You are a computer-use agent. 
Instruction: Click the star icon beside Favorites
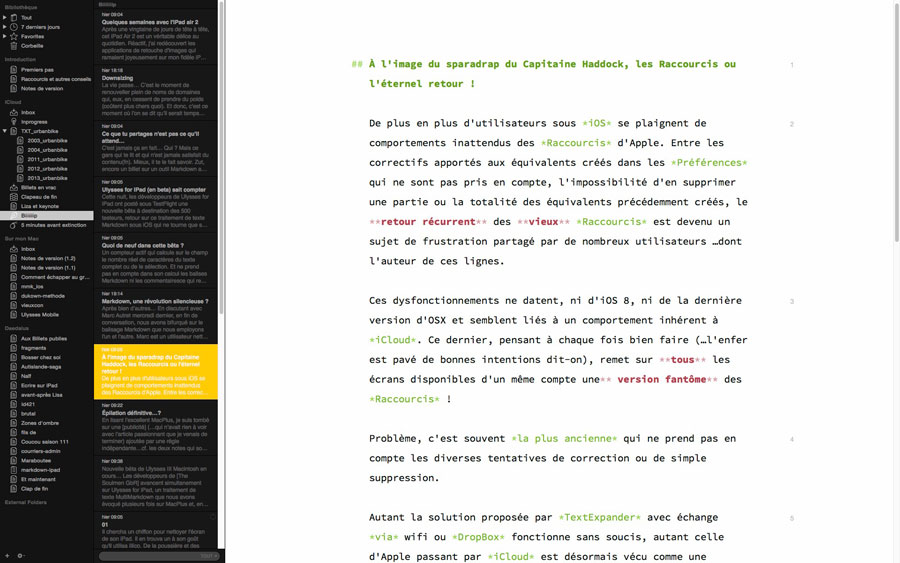click(14, 36)
